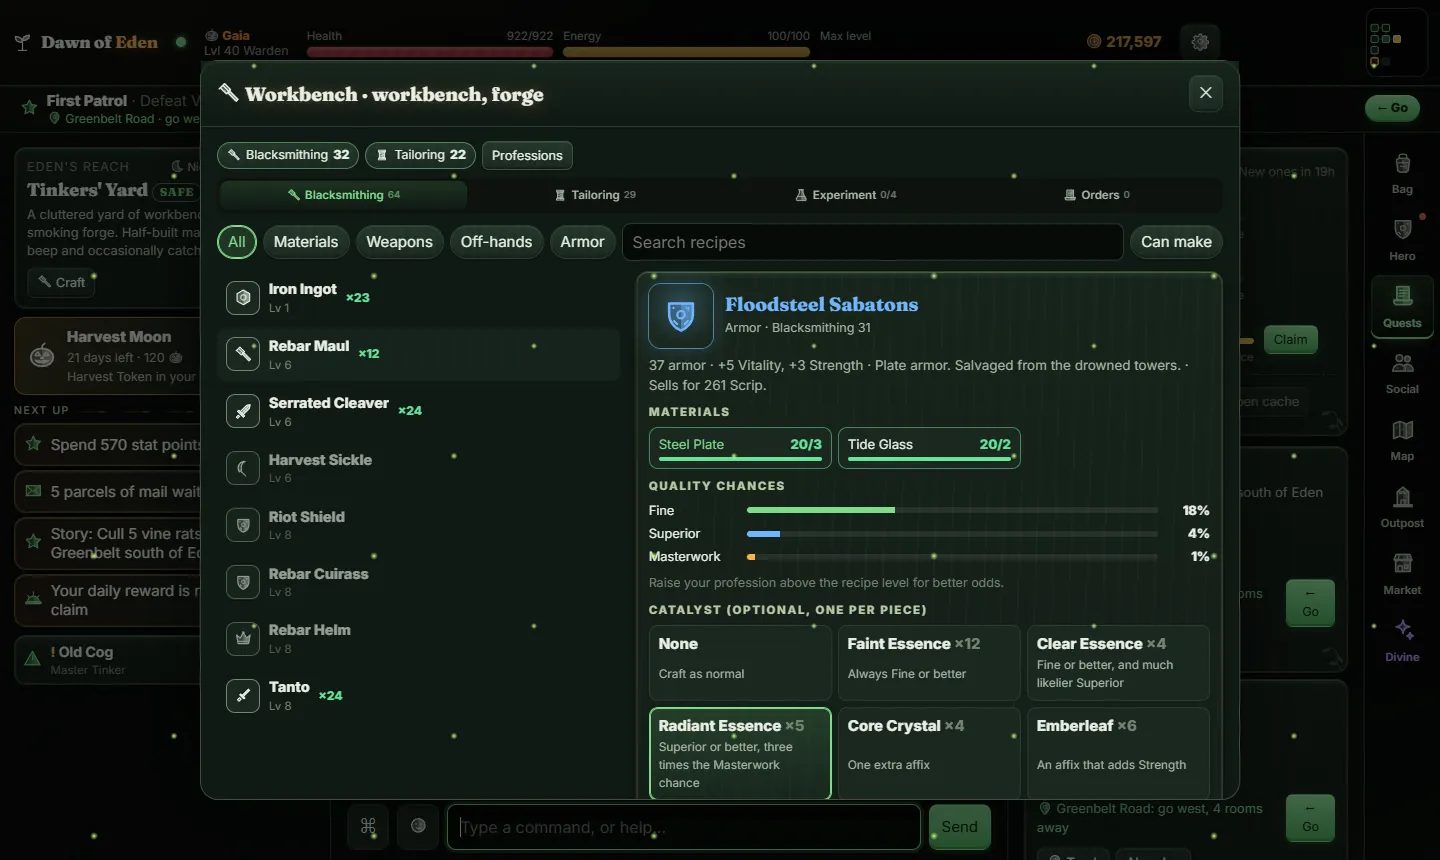The height and width of the screenshot is (860, 1440).
Task: Click the Search recipes field
Action: tap(873, 242)
